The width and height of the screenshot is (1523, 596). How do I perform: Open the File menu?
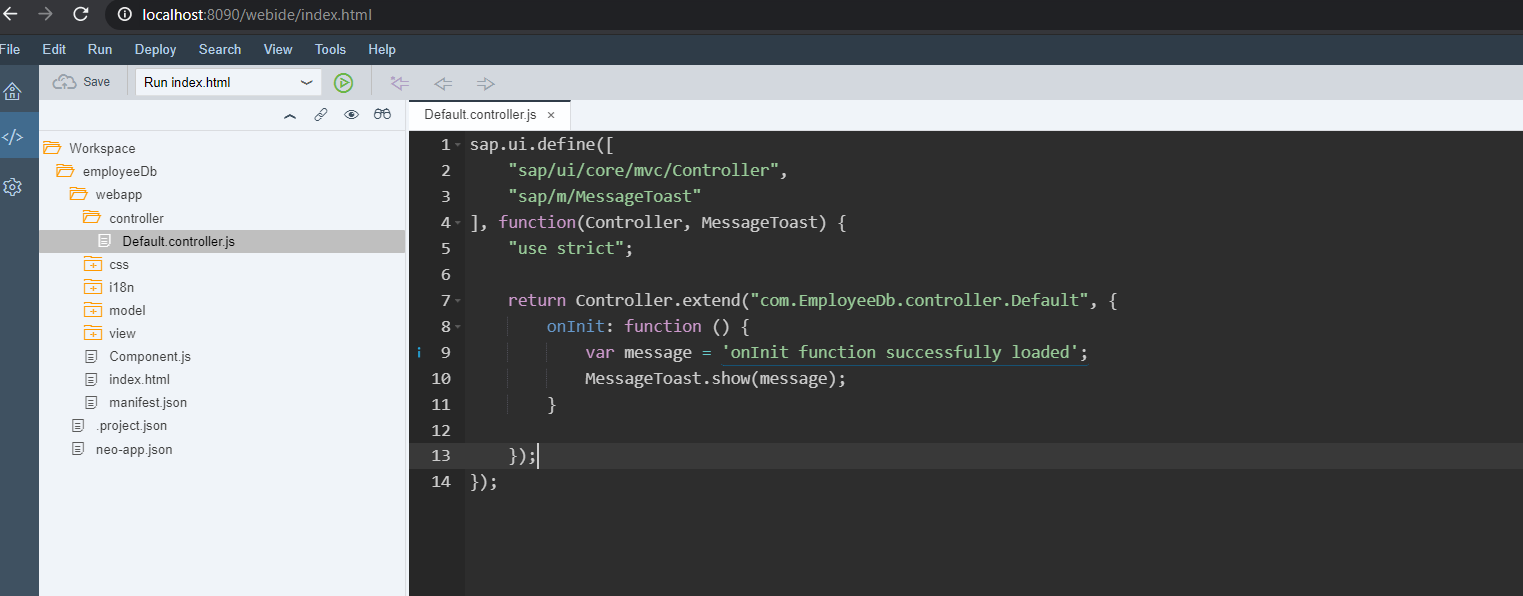coord(10,49)
